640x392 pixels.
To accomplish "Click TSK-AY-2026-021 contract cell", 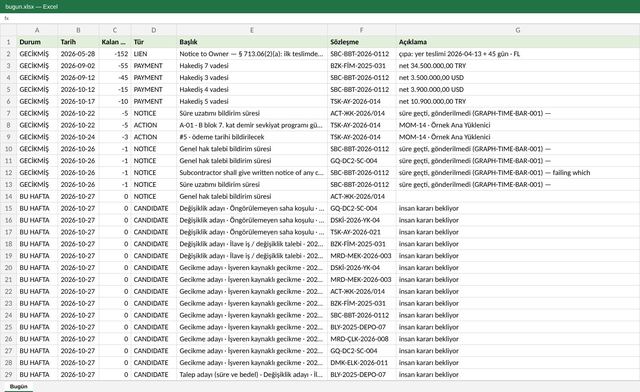I will coord(362,232).
